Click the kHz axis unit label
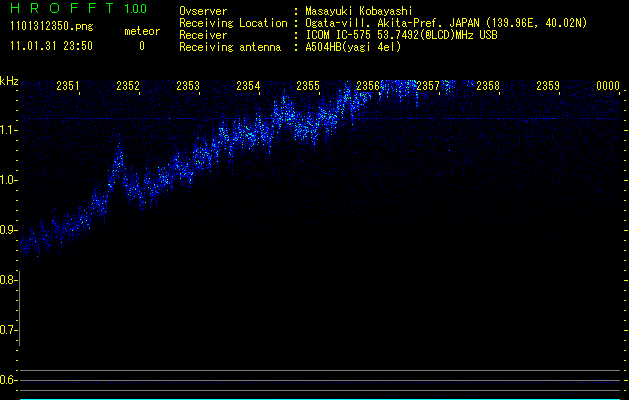 [x=9, y=81]
